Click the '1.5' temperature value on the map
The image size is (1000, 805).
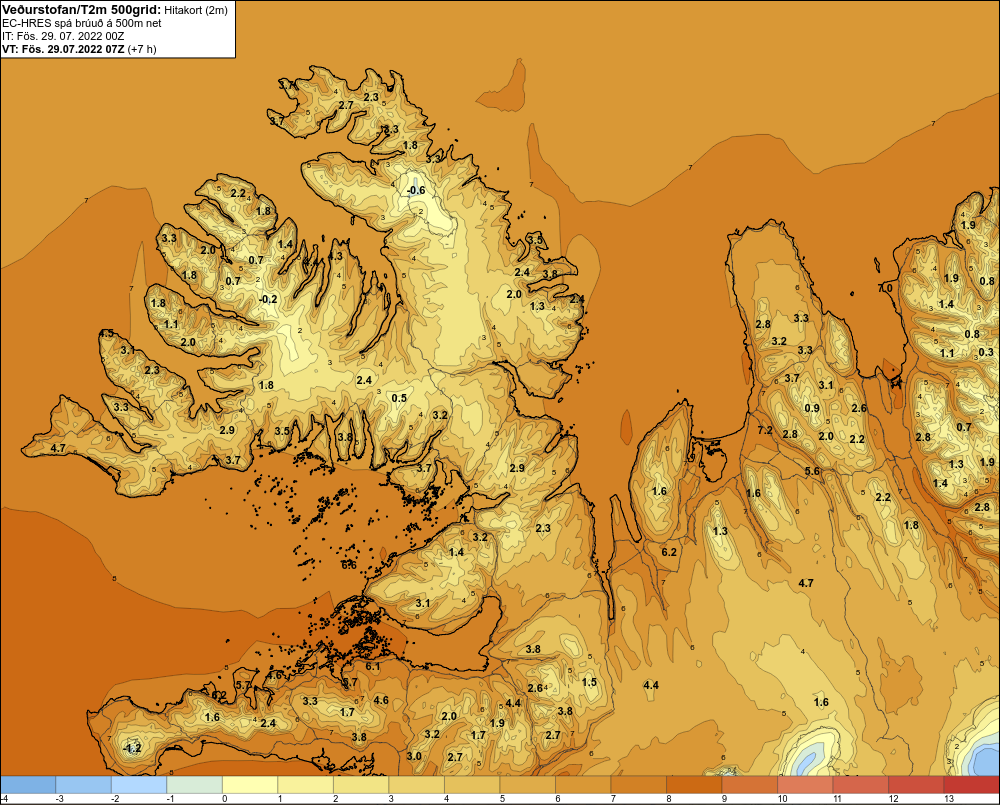pos(589,682)
